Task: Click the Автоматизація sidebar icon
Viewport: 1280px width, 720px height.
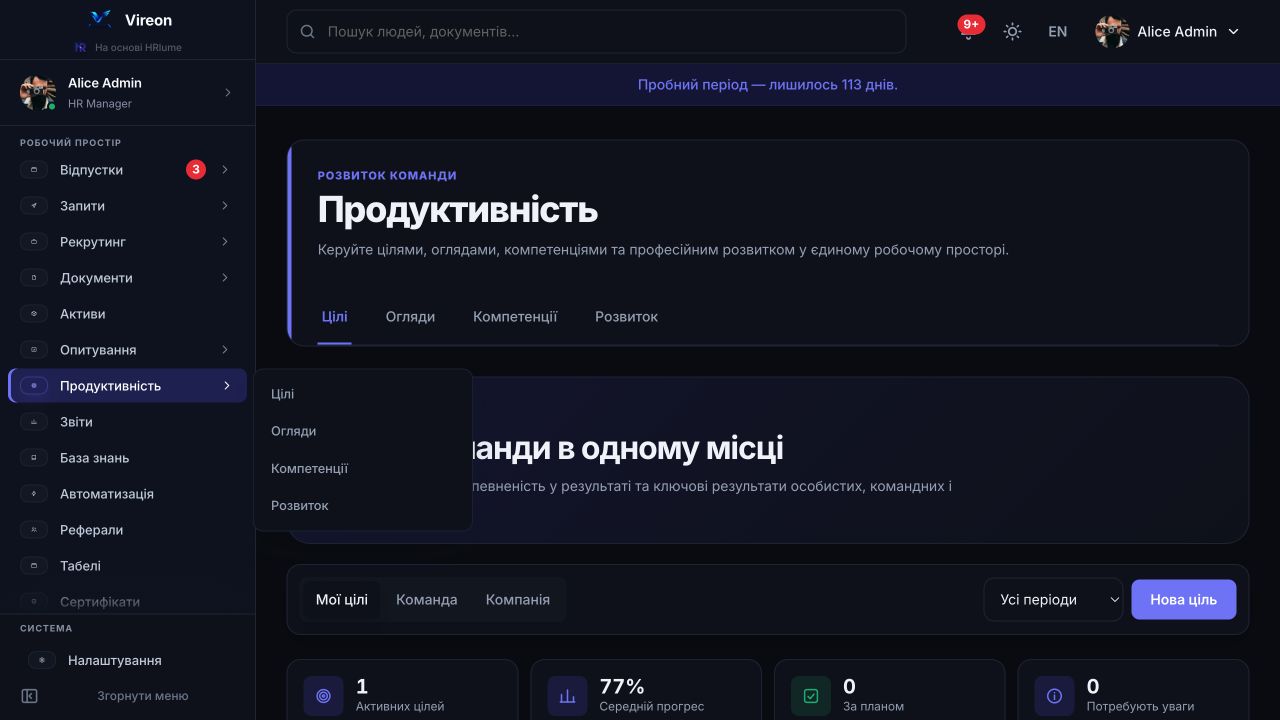Action: 34,494
